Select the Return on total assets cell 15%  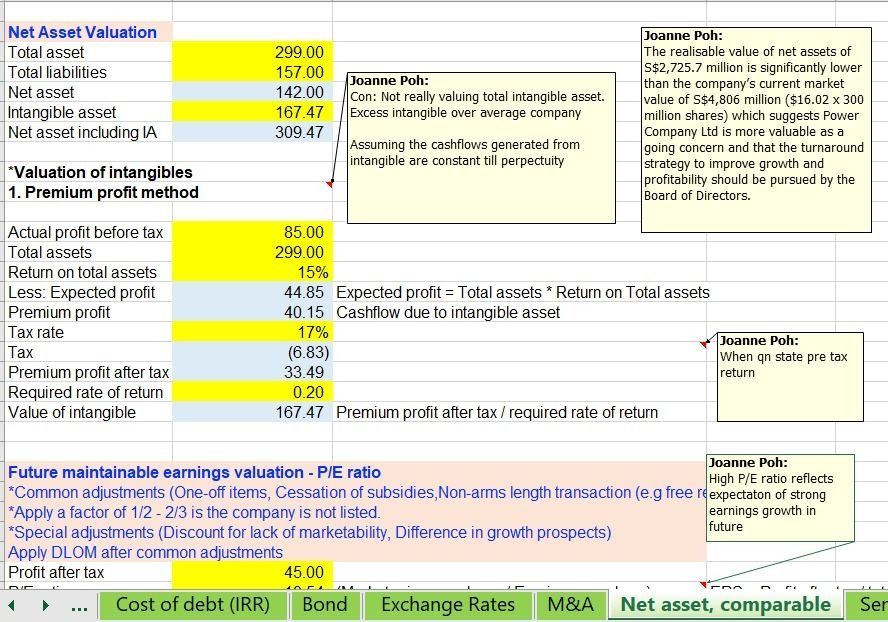[253, 272]
